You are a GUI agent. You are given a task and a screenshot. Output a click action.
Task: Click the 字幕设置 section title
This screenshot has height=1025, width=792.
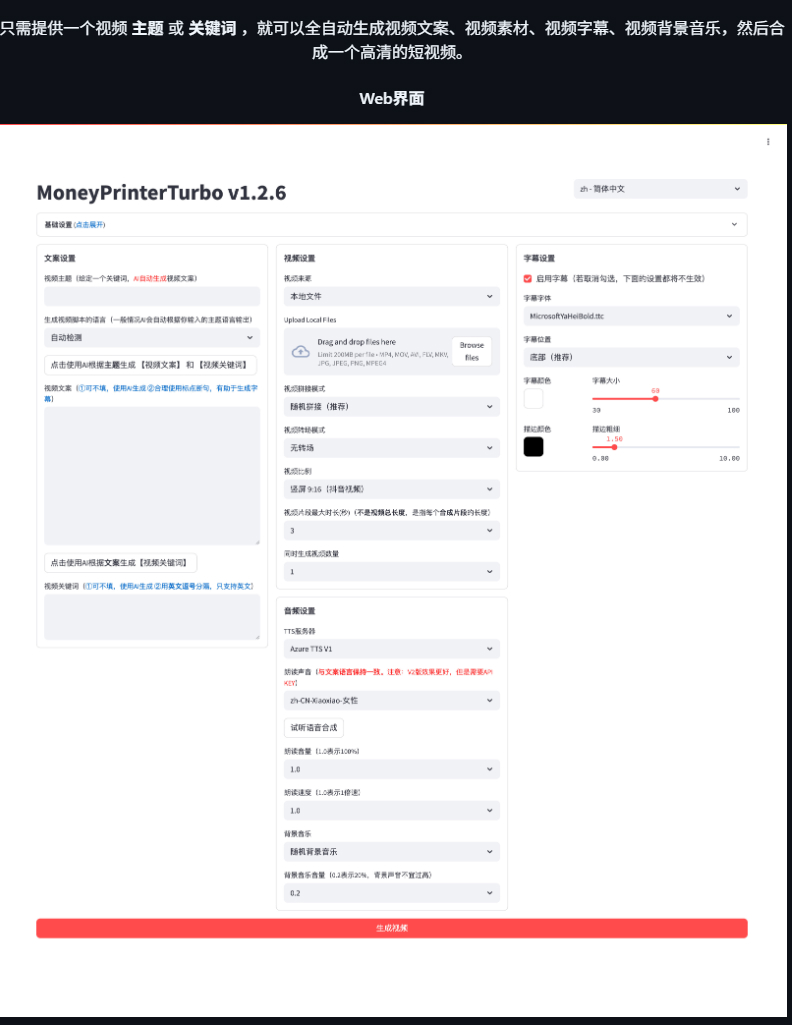[x=539, y=258]
